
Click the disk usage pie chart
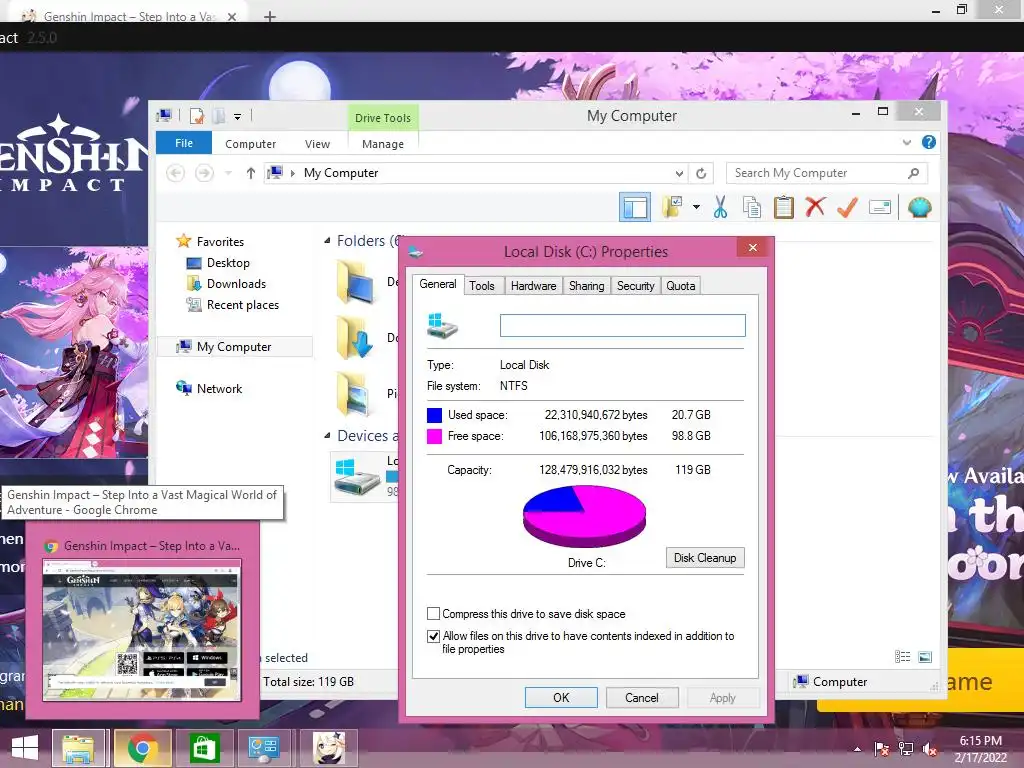(584, 517)
